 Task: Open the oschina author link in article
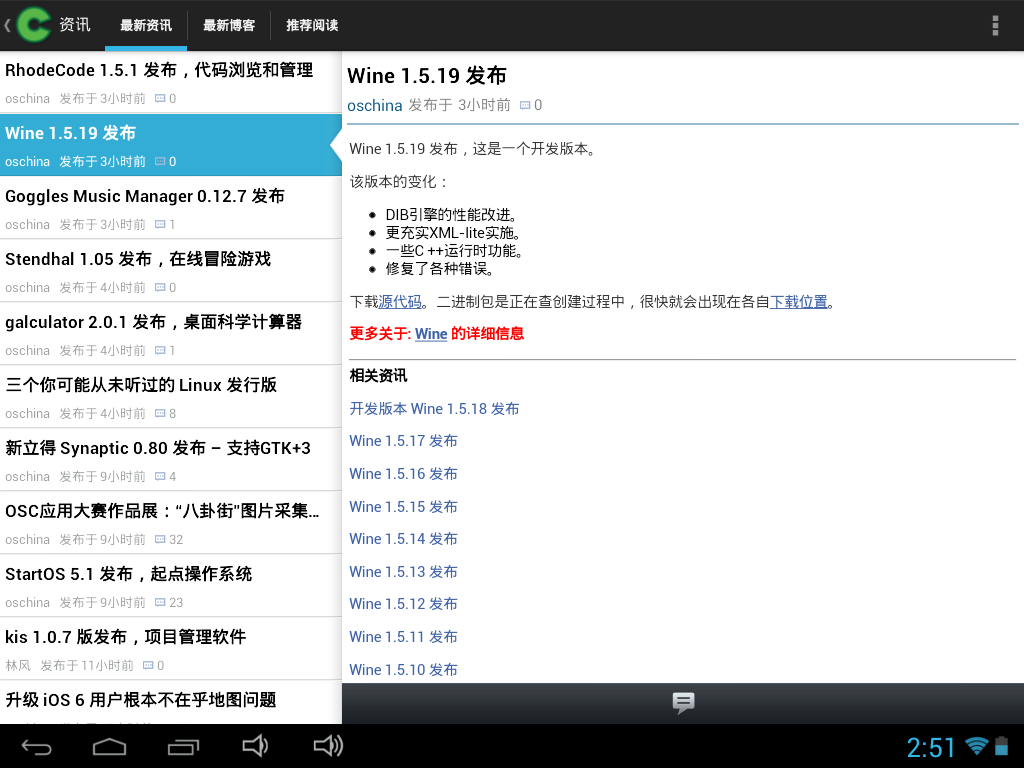tap(374, 105)
